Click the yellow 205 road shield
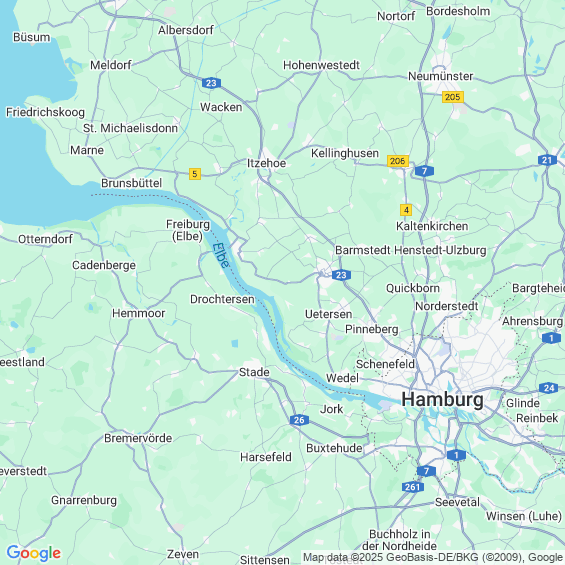This screenshot has width=565, height=565. coord(453,97)
